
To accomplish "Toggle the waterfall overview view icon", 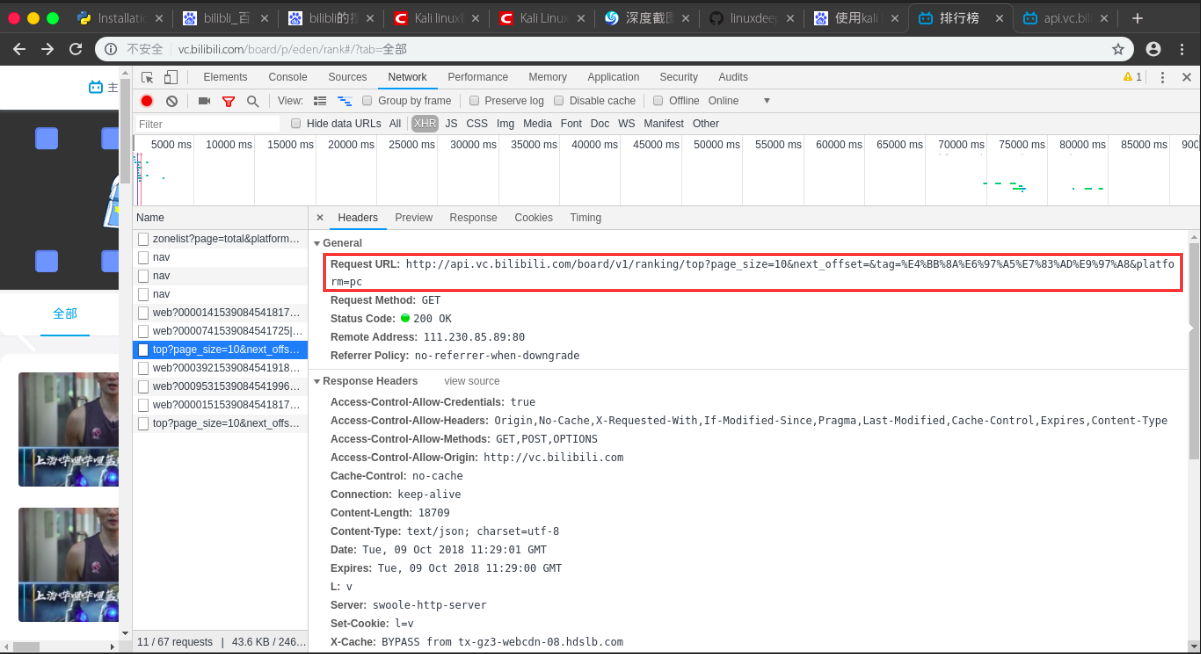I will pyautogui.click(x=345, y=101).
